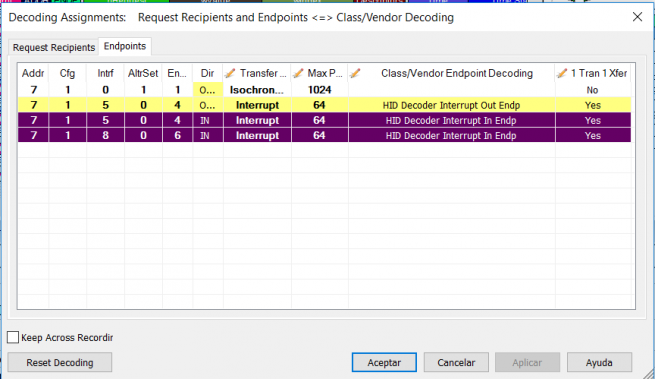Open decoding cell HID Decoder Interrupt Out Endp
The image size is (655, 379).
click(x=451, y=105)
